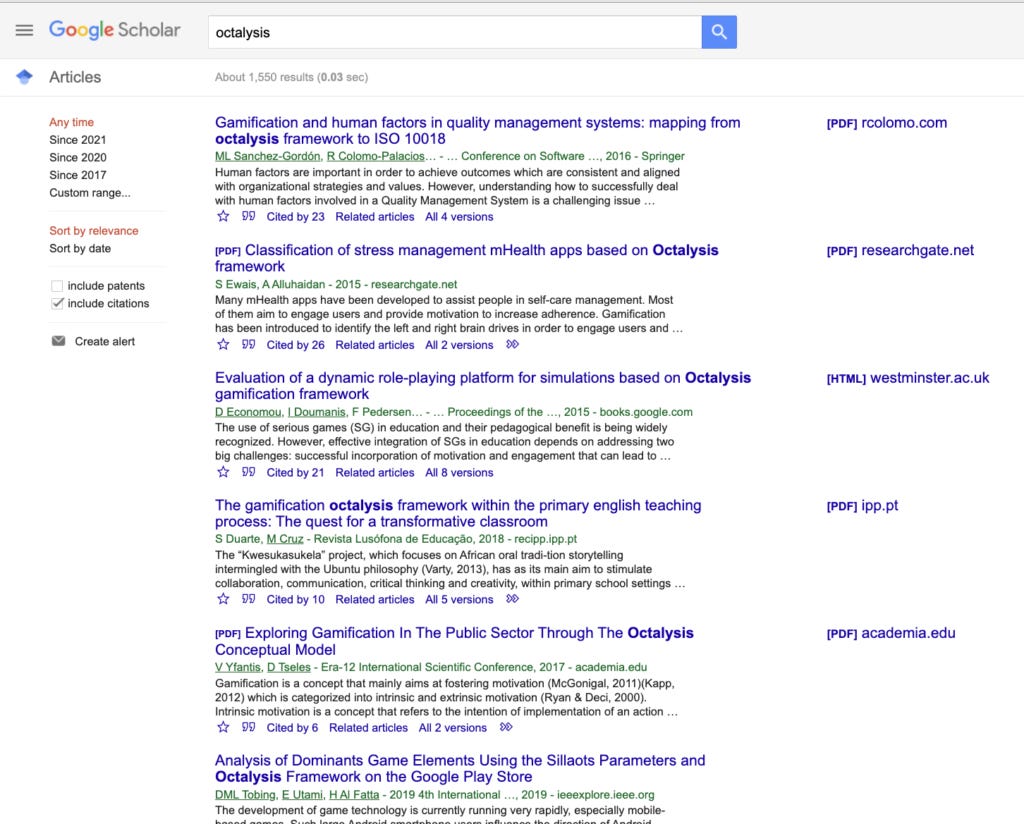The width and height of the screenshot is (1024, 824).
Task: Click the cite icon under the dynamic role-playing platform result
Action: [x=247, y=472]
